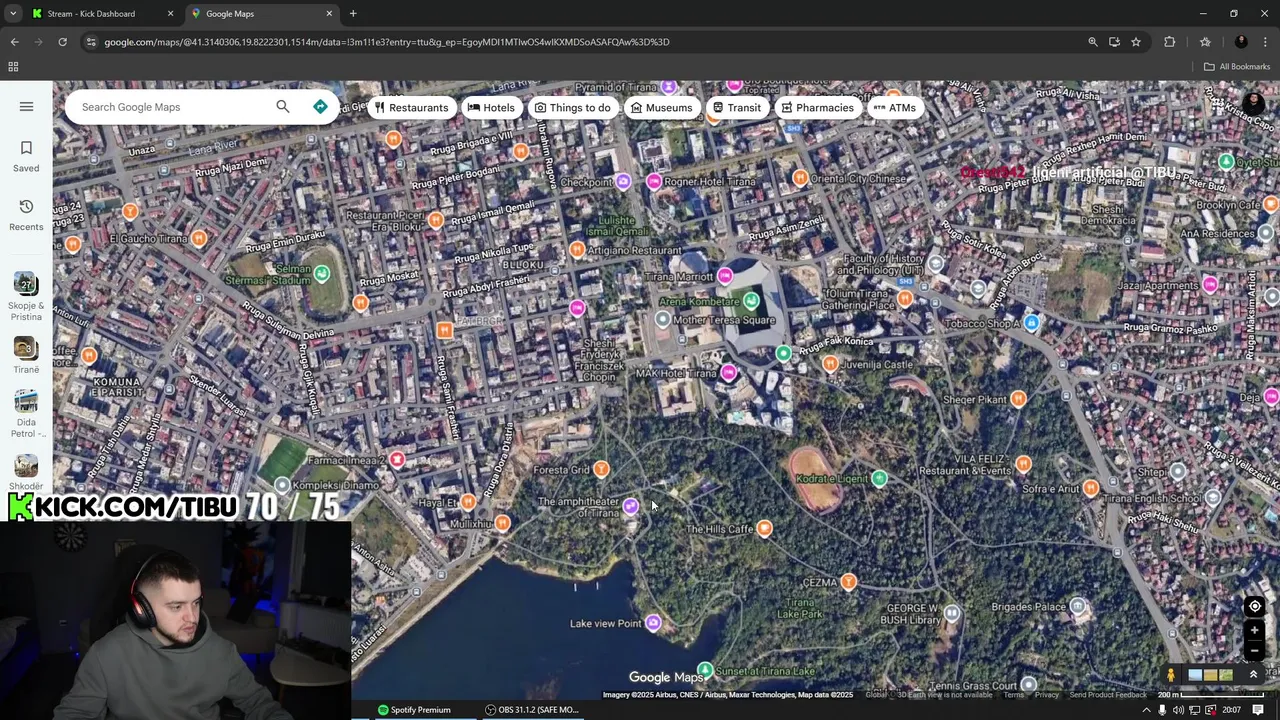Go back to the previous page
Viewport: 1280px width, 720px height.
coord(14,42)
